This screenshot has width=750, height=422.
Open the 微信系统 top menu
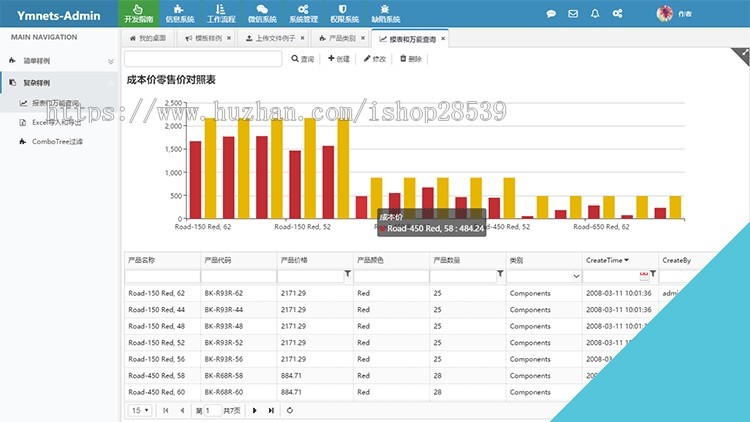click(x=262, y=13)
